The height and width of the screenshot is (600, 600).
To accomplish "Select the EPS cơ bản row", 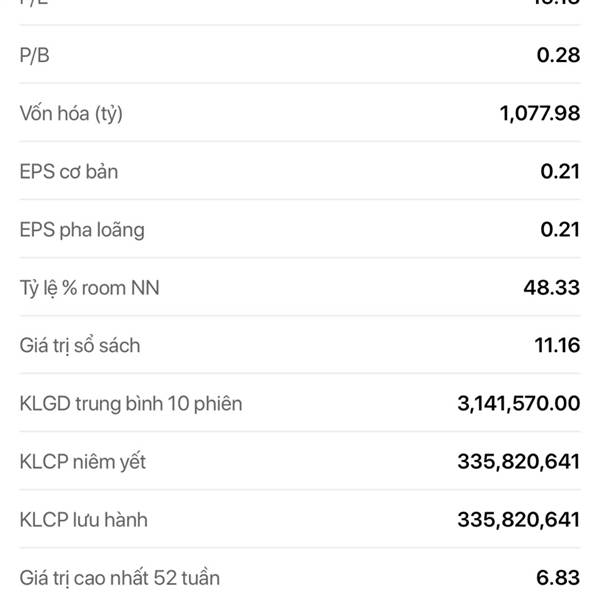I will (300, 171).
